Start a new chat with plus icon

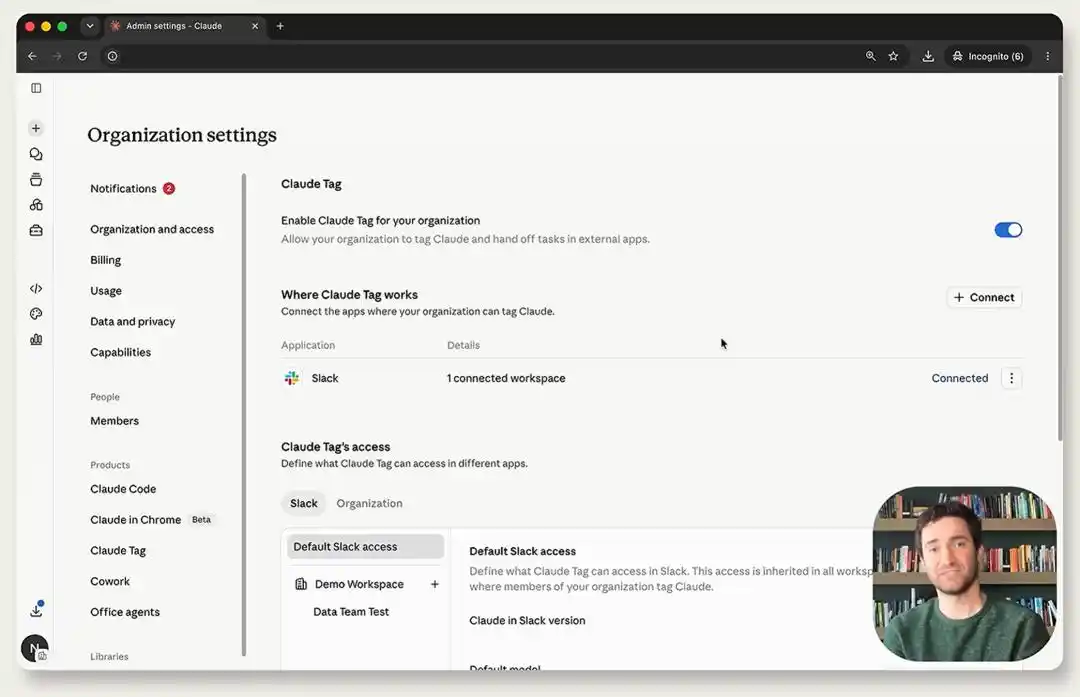36,128
